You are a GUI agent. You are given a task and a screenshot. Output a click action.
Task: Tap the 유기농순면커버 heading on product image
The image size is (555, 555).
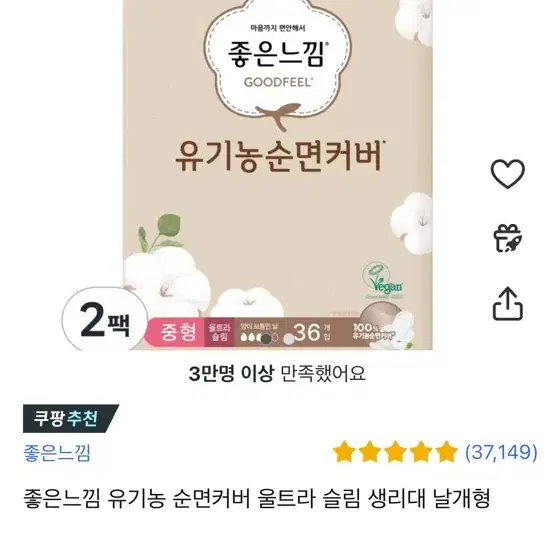280,157
